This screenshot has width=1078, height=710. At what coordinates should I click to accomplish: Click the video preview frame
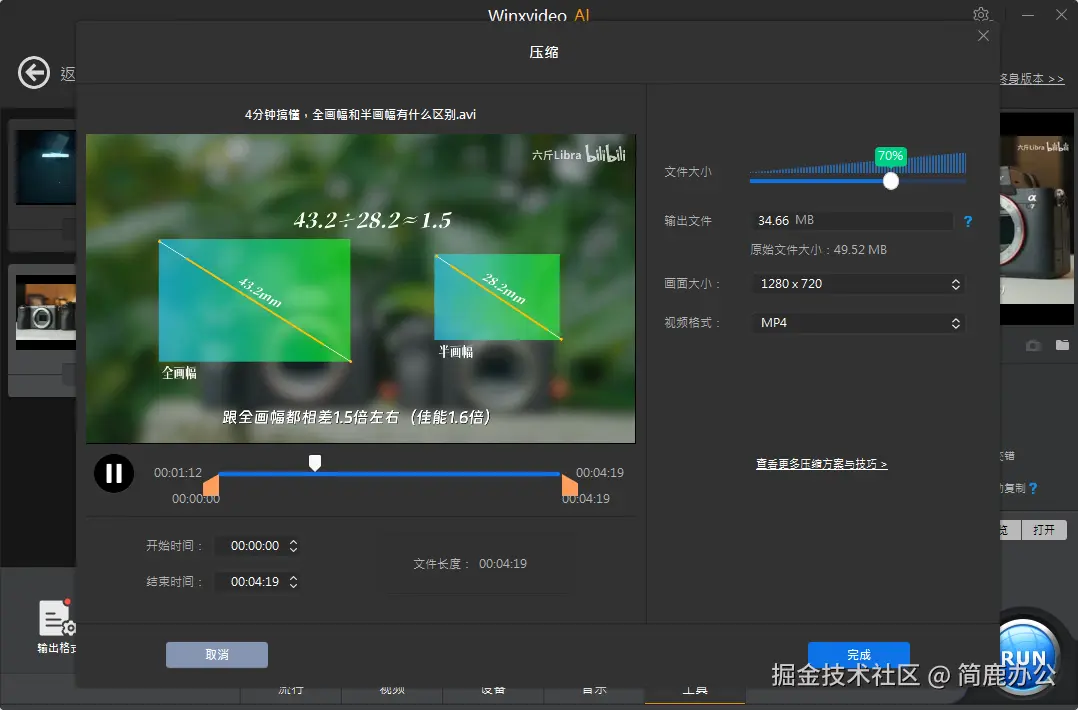click(360, 288)
